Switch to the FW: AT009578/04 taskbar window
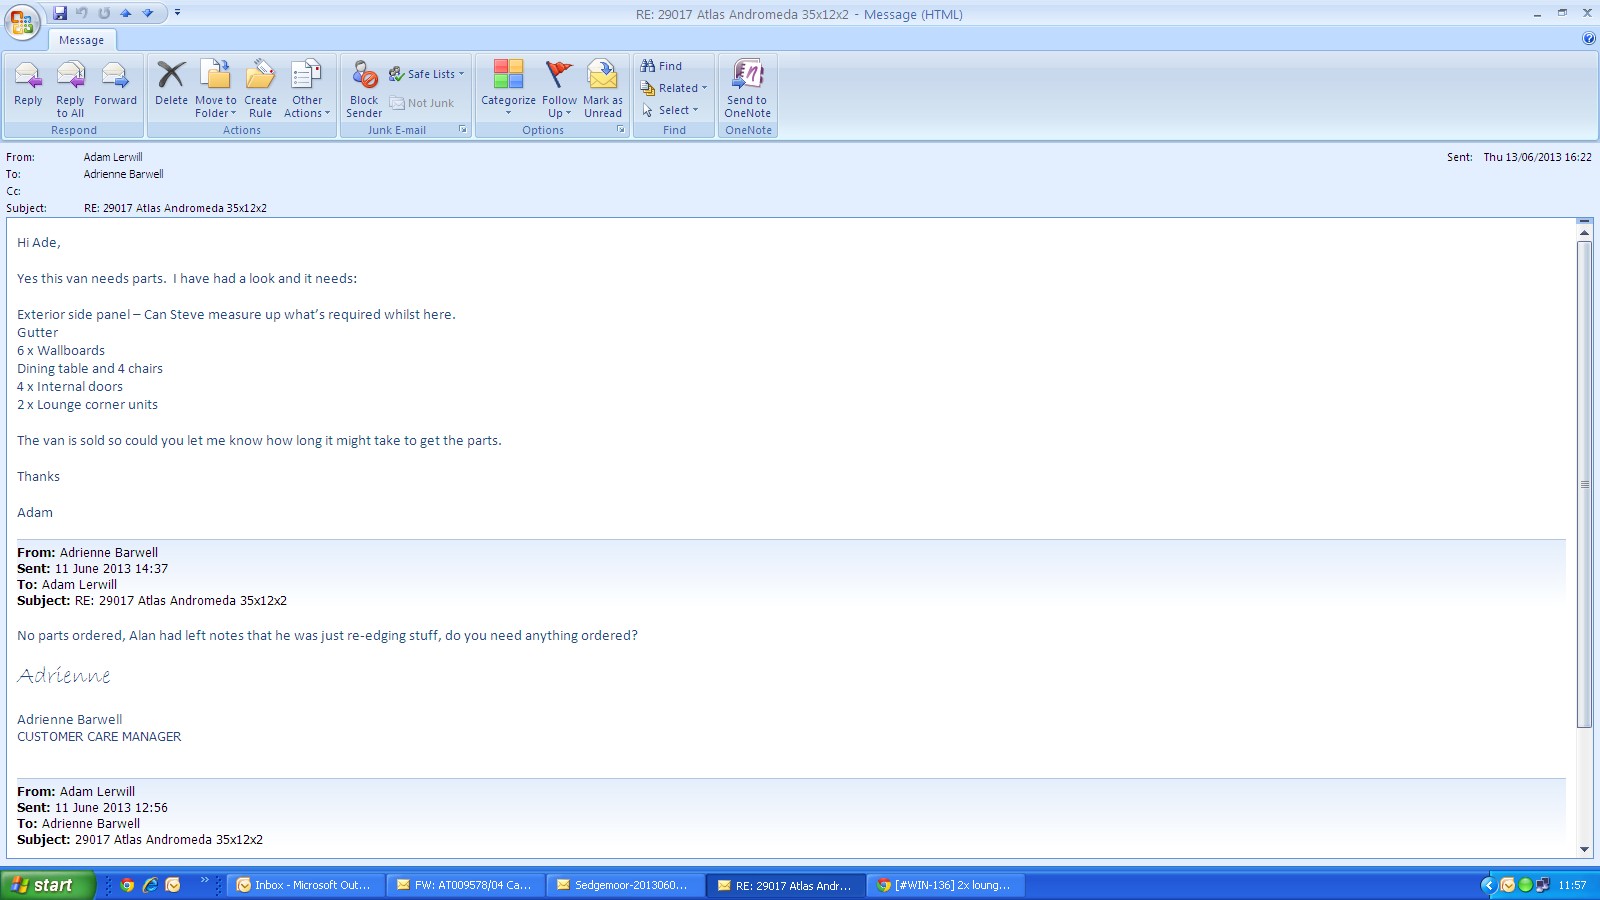Viewport: 1600px width, 900px height. (x=466, y=885)
